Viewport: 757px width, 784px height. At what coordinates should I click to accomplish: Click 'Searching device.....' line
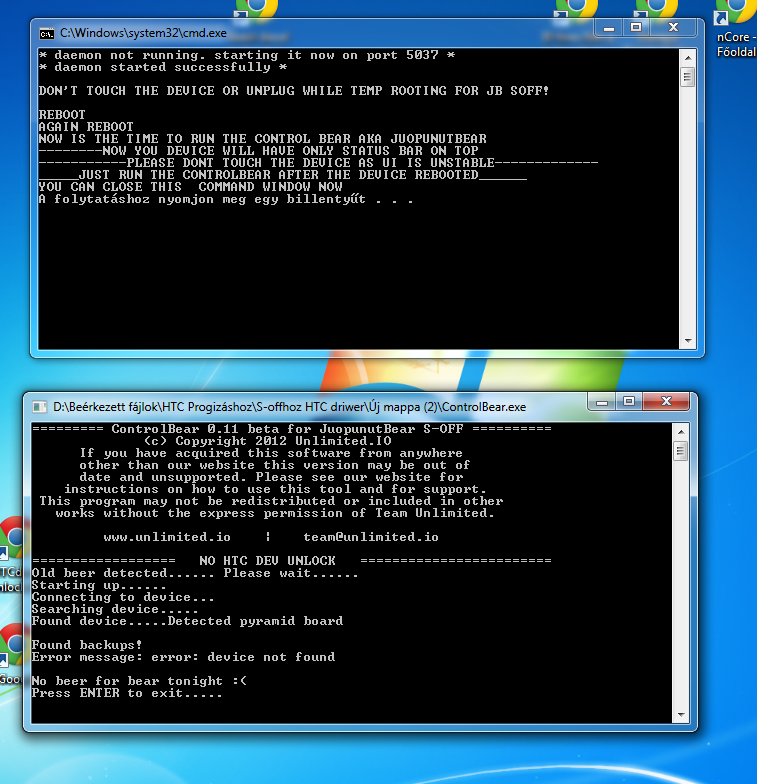(x=115, y=609)
